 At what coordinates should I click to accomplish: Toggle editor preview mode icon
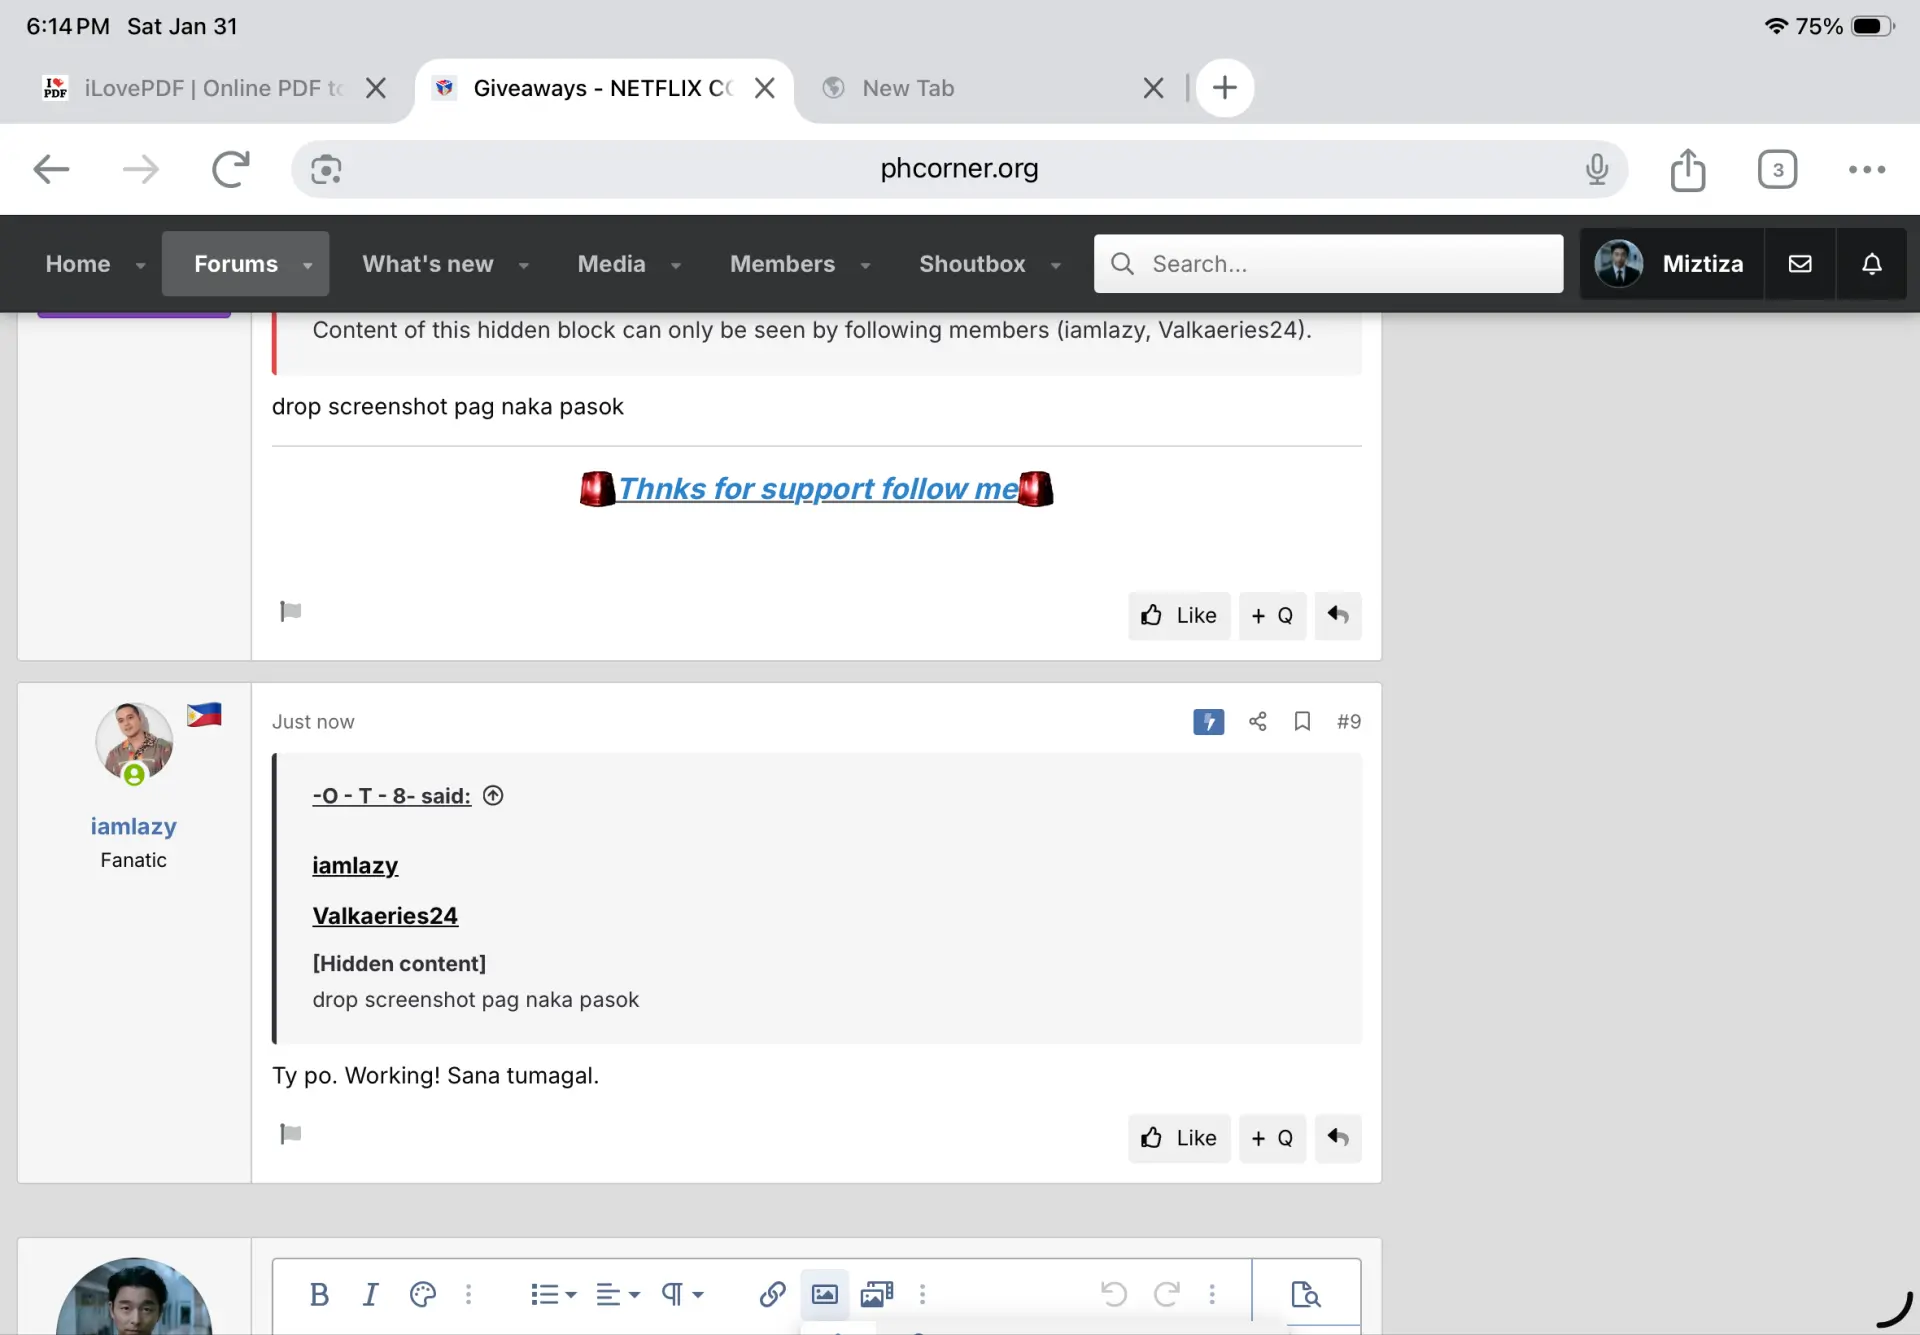click(x=1306, y=1295)
